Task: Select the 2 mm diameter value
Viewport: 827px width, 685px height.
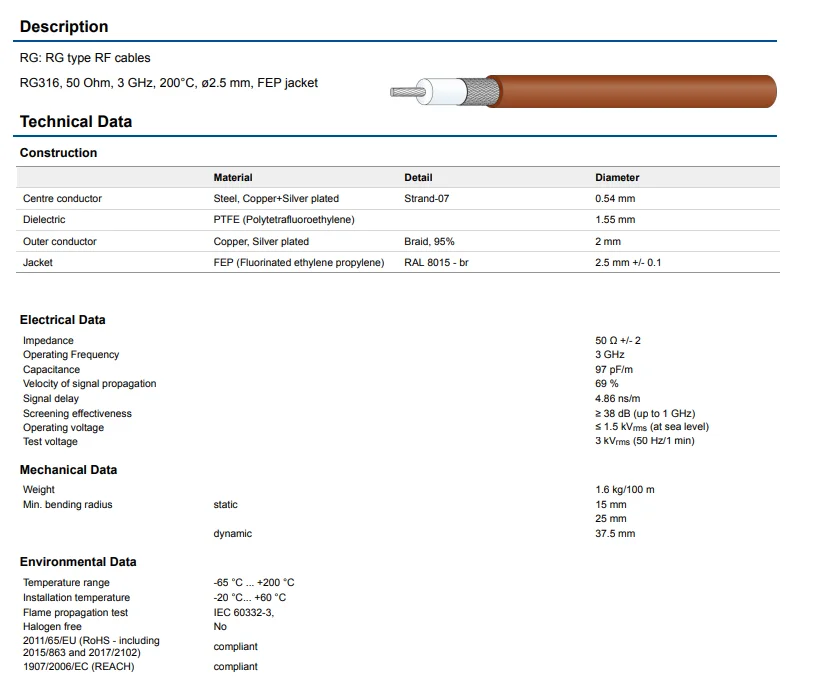Action: [608, 242]
